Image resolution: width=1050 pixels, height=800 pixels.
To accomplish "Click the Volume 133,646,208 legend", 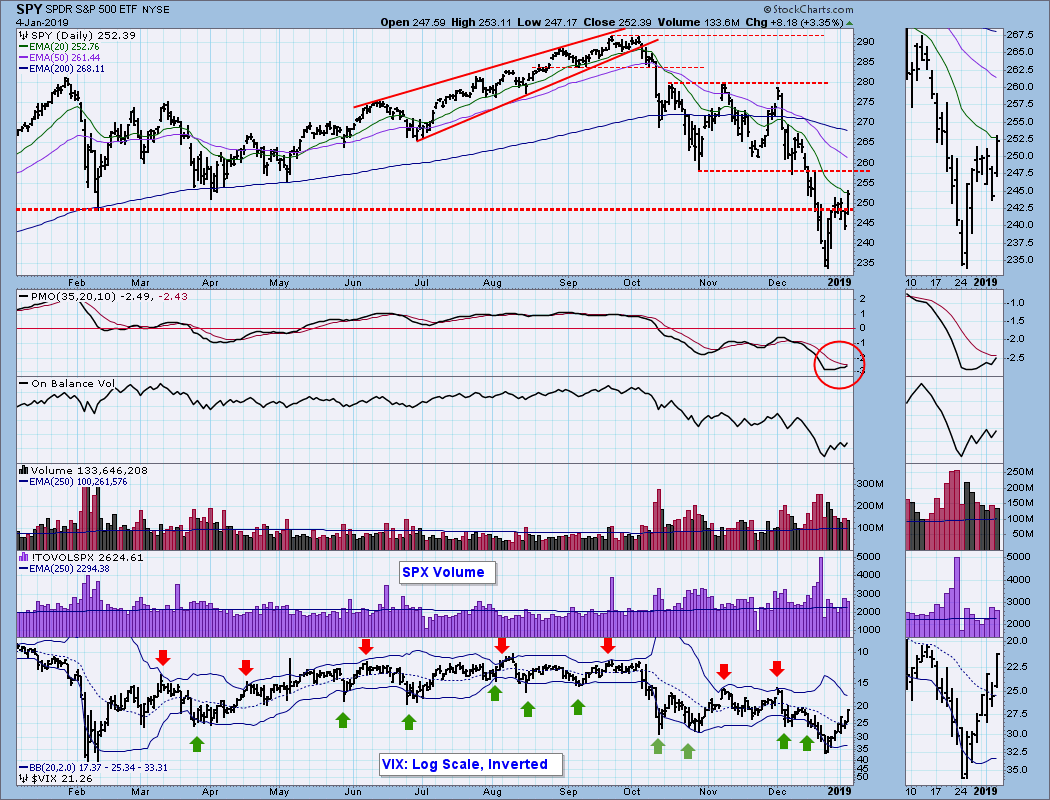I will 89,471.
